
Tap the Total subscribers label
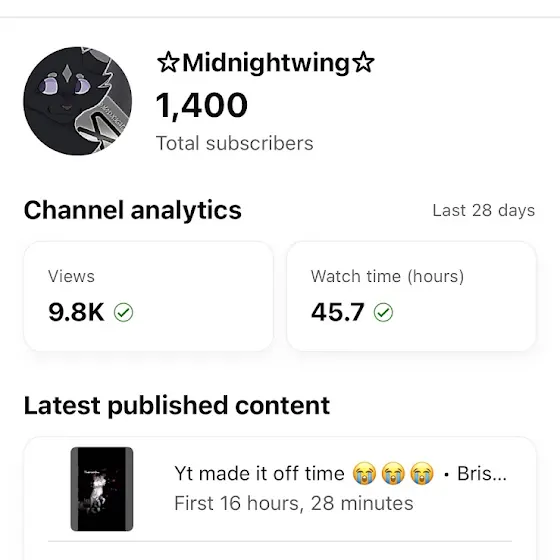(x=235, y=144)
